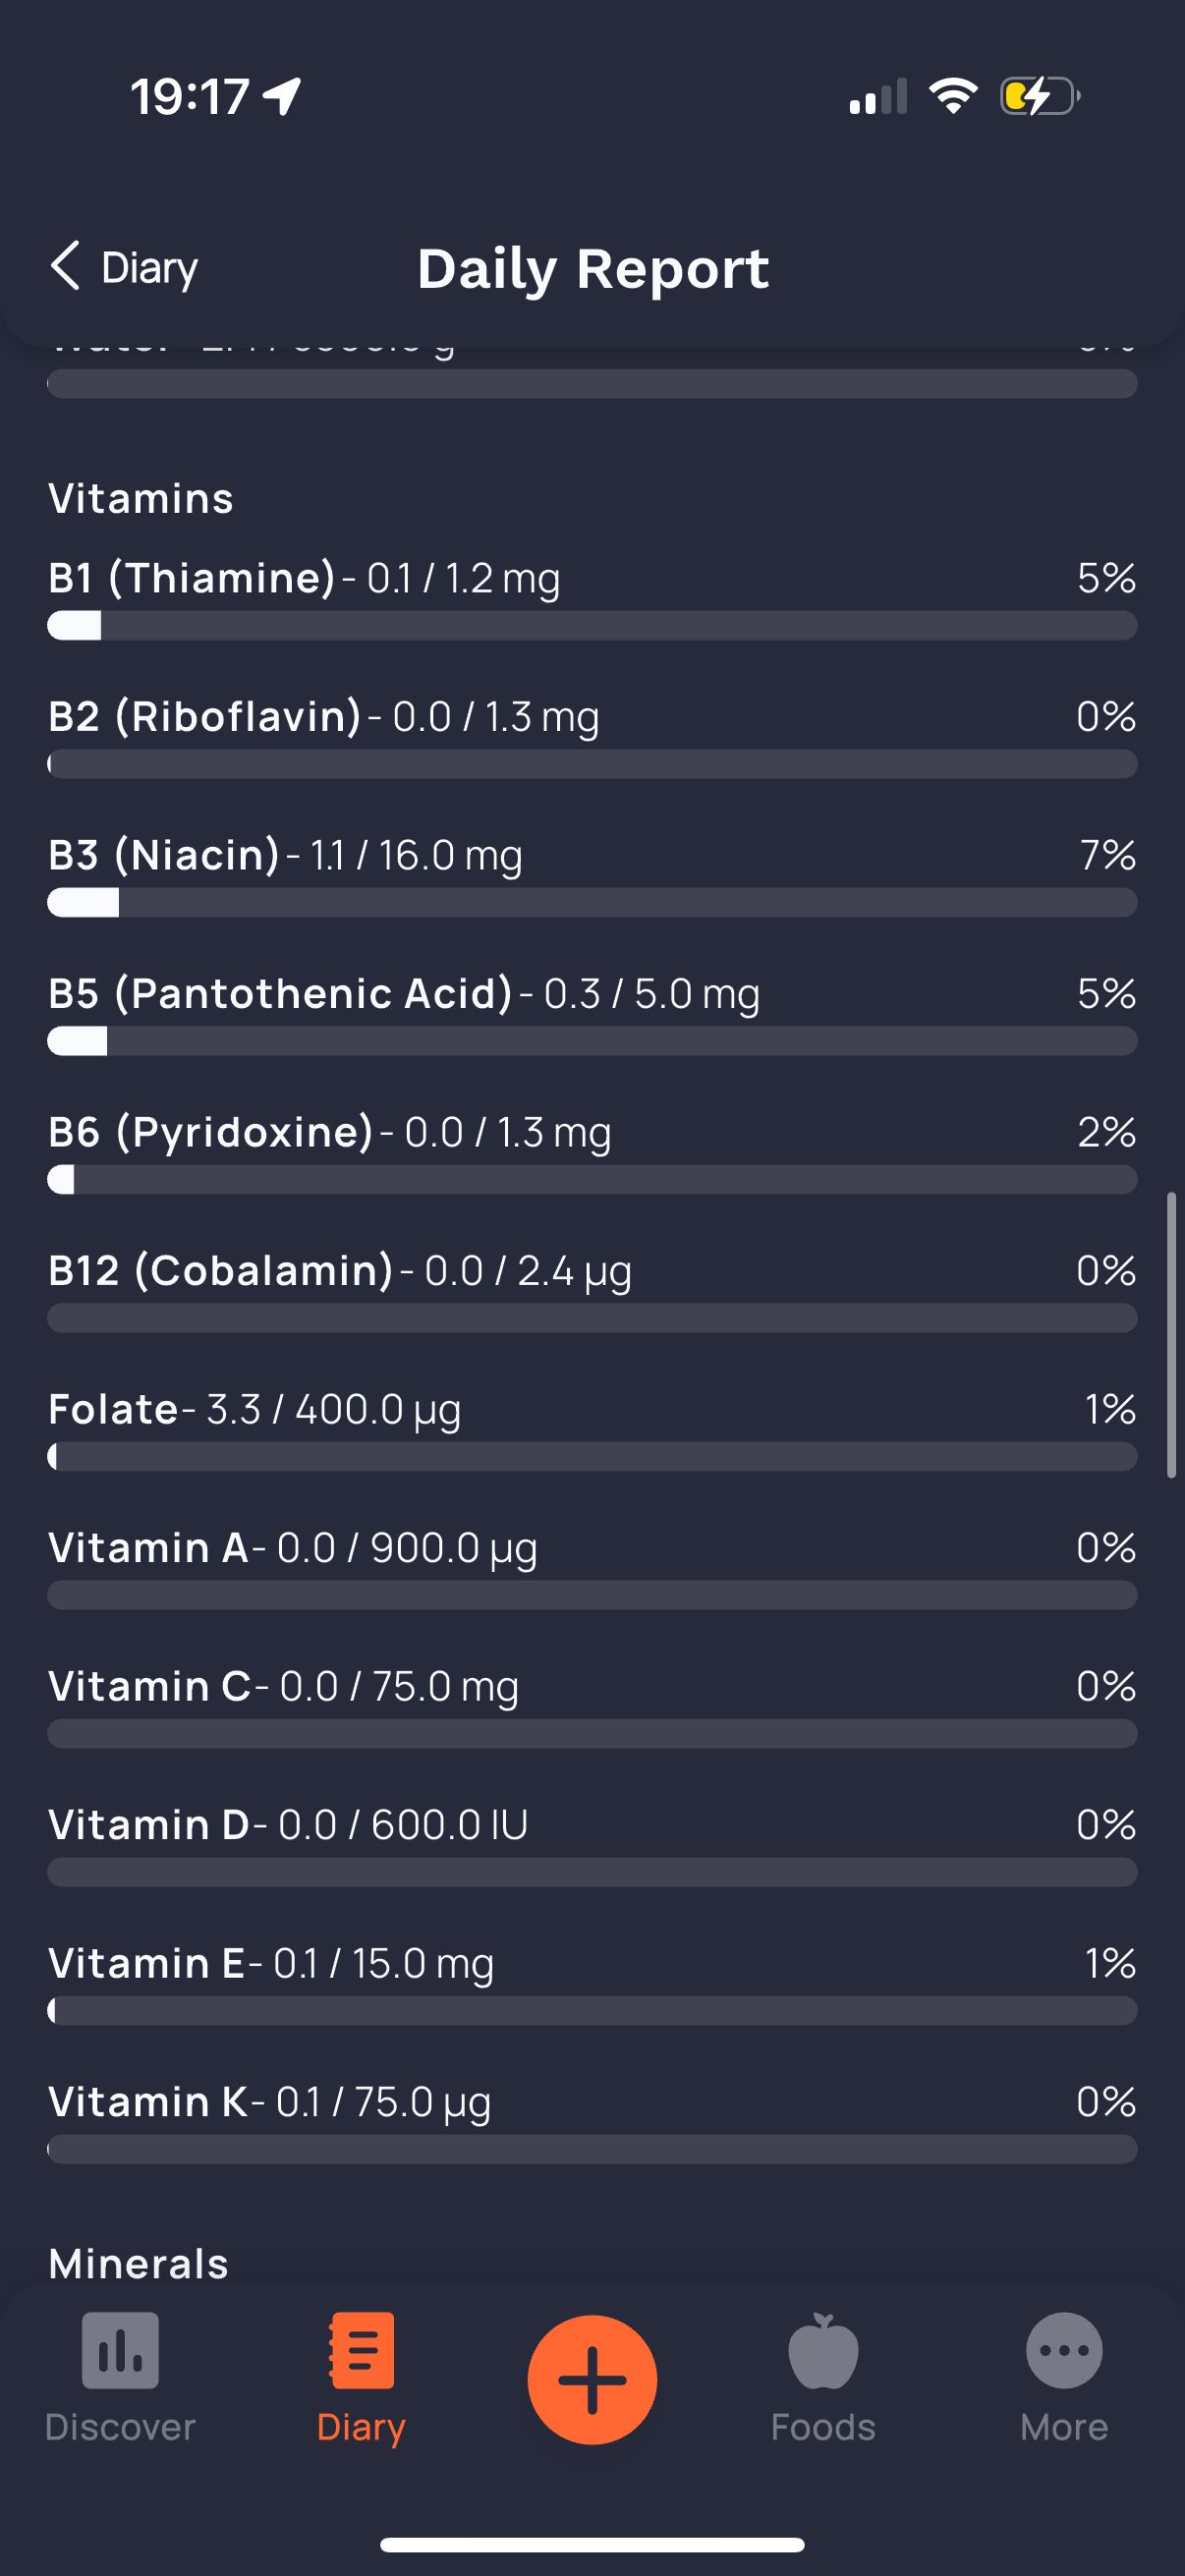Click the vertical scrollbar indicator

[x=1171, y=1334]
